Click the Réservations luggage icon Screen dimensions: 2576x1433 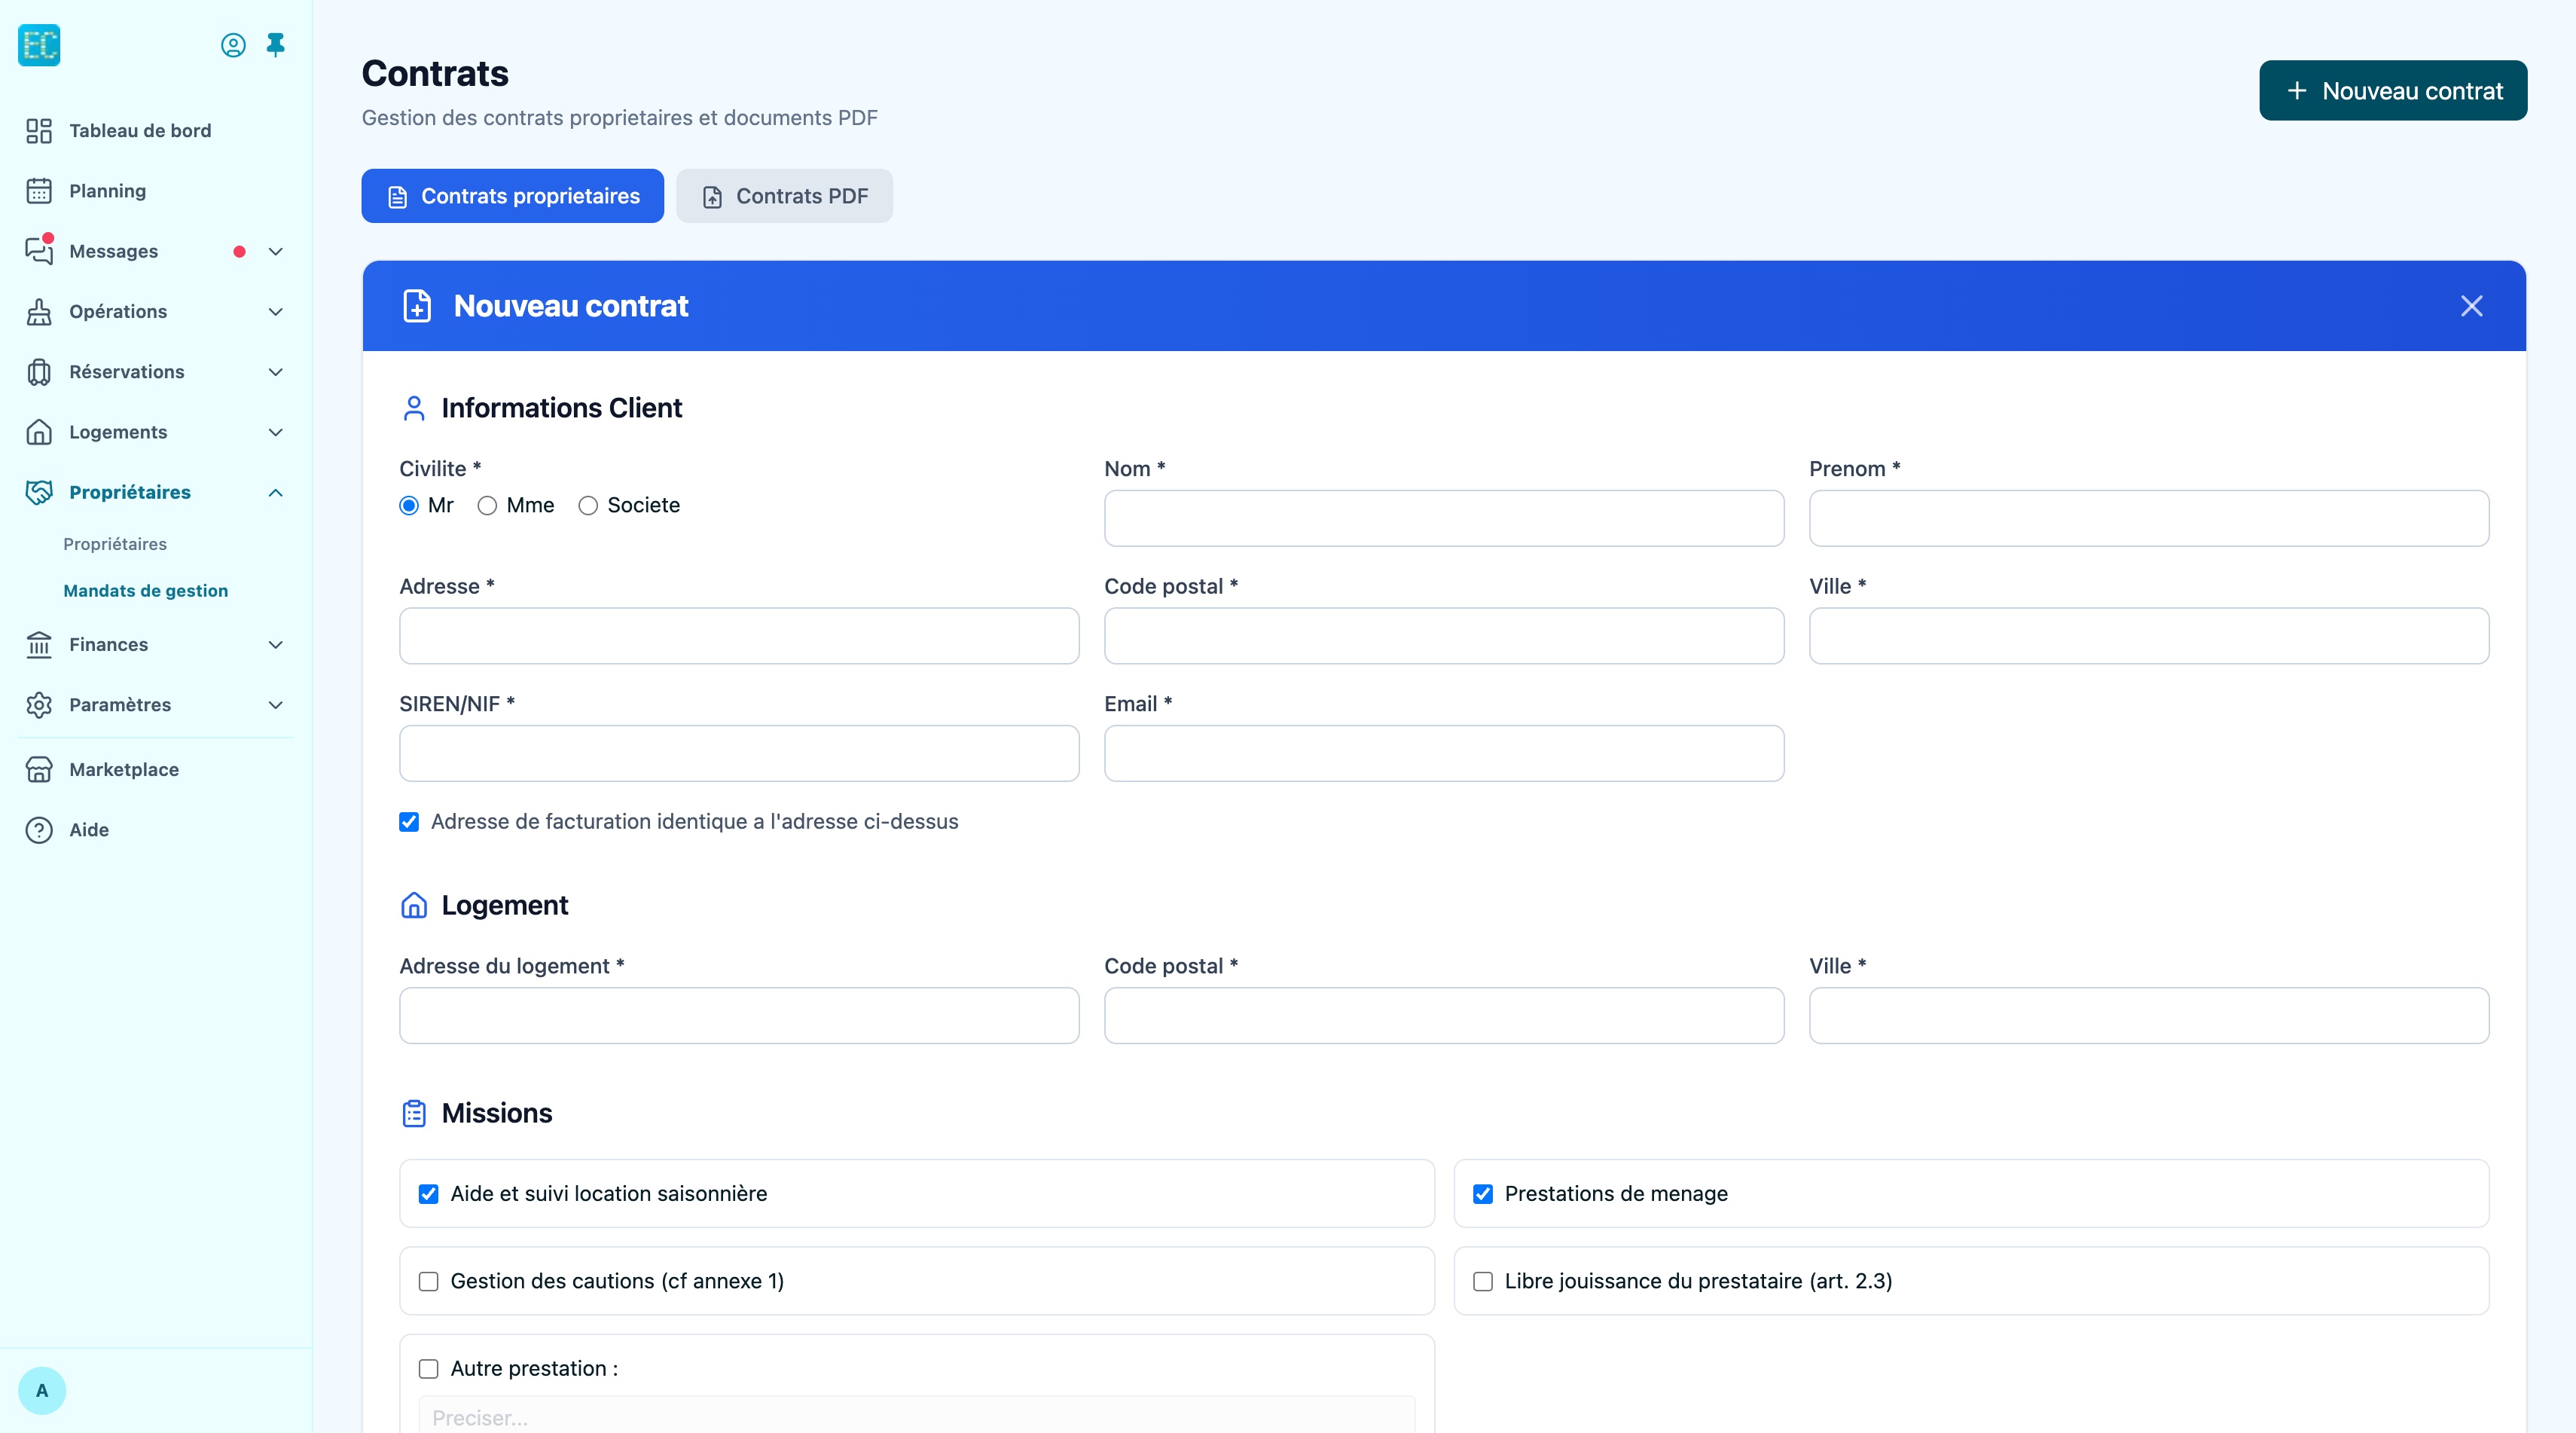[x=39, y=372]
